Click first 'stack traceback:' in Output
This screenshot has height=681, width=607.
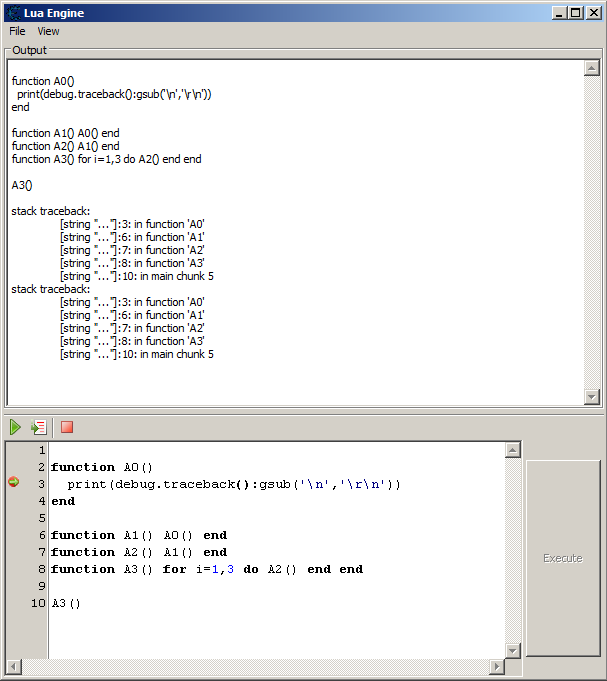[x=51, y=211]
